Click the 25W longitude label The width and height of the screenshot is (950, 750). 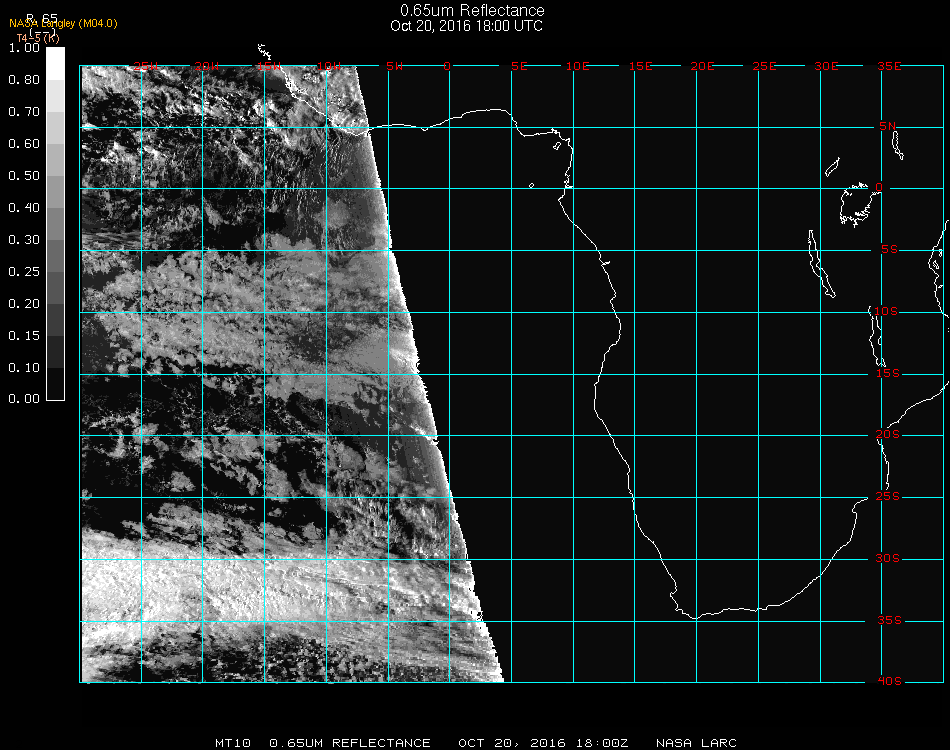(x=145, y=66)
